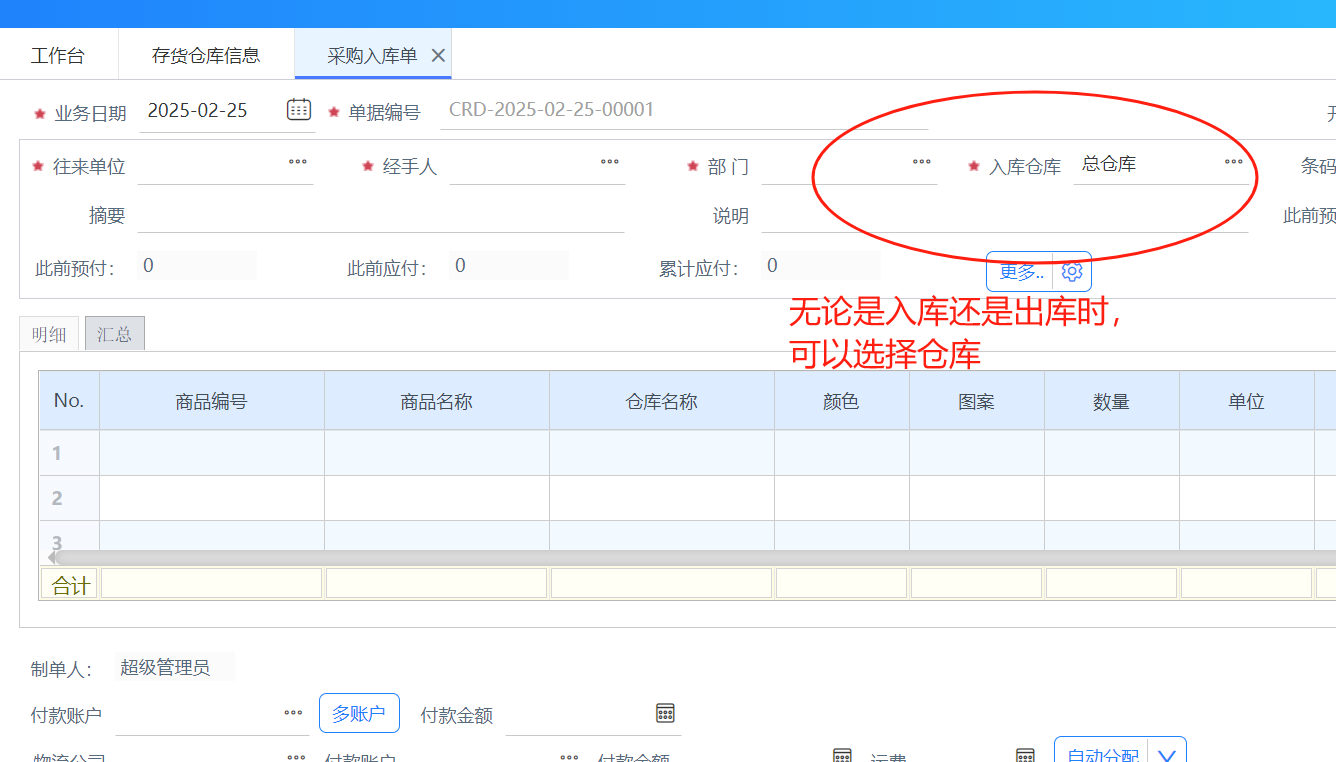Select the 汇总 tab
The height and width of the screenshot is (762, 1336).
coord(115,334)
